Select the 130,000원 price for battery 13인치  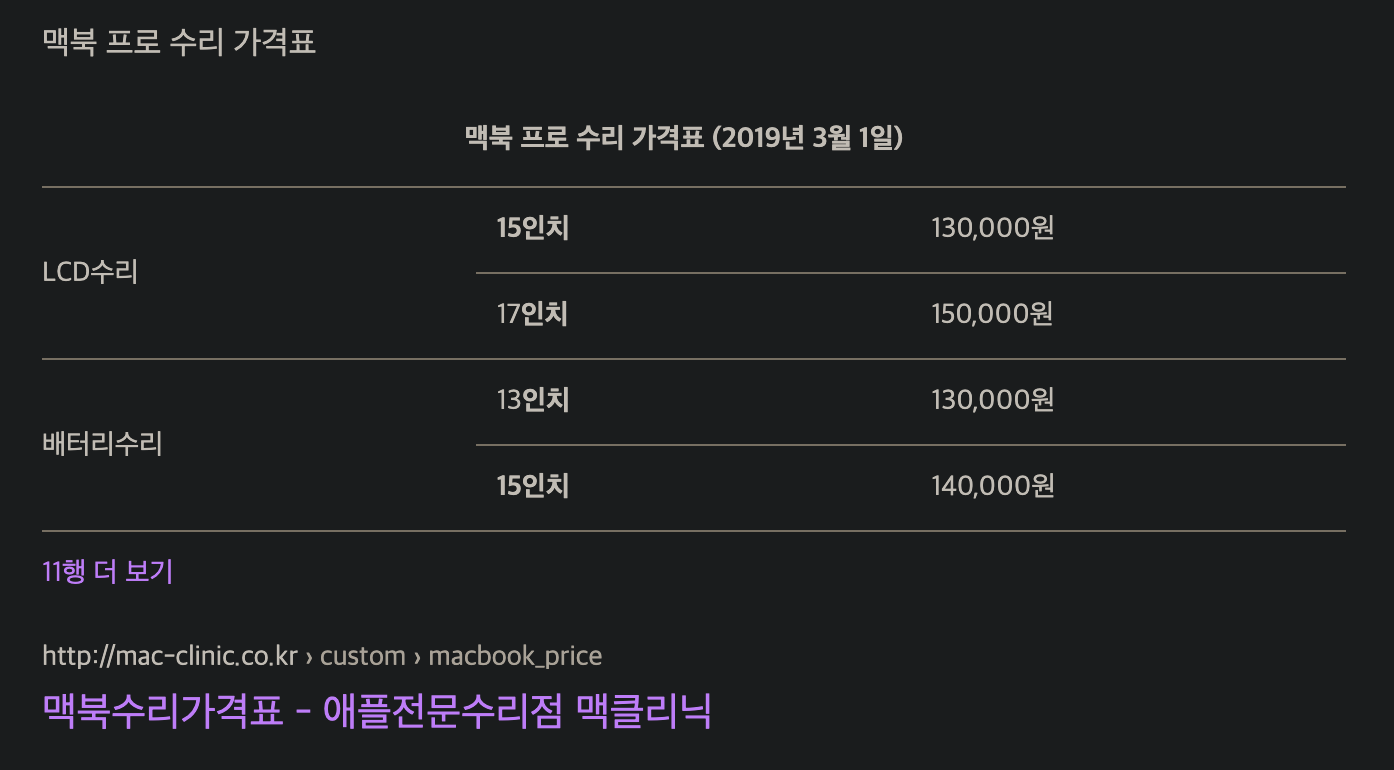(992, 401)
